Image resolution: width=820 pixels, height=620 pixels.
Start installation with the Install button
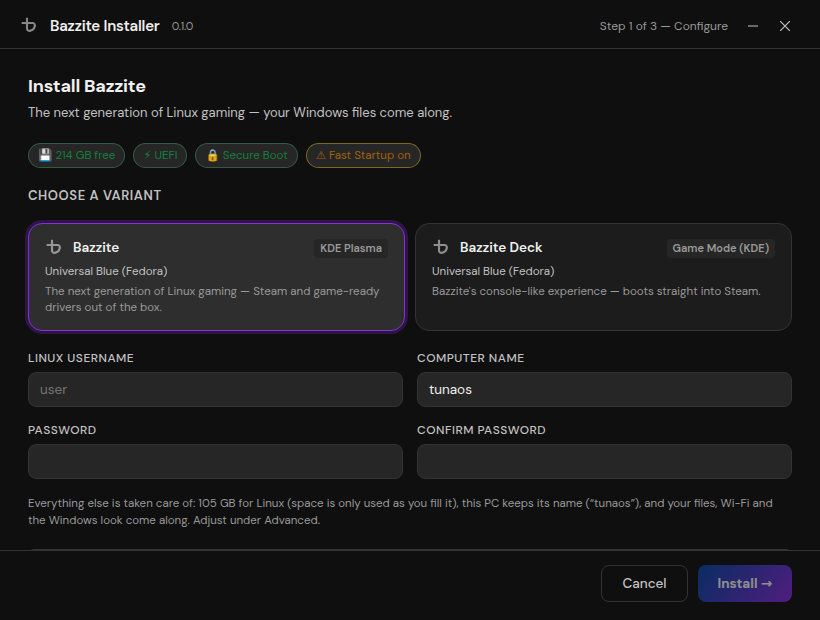tap(745, 583)
